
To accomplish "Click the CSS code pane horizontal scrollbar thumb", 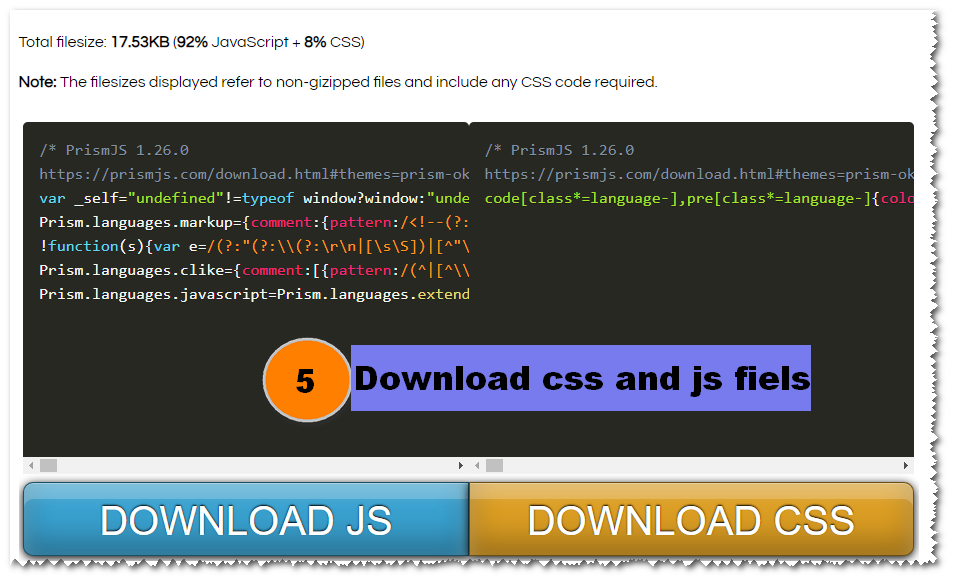I will click(x=494, y=465).
